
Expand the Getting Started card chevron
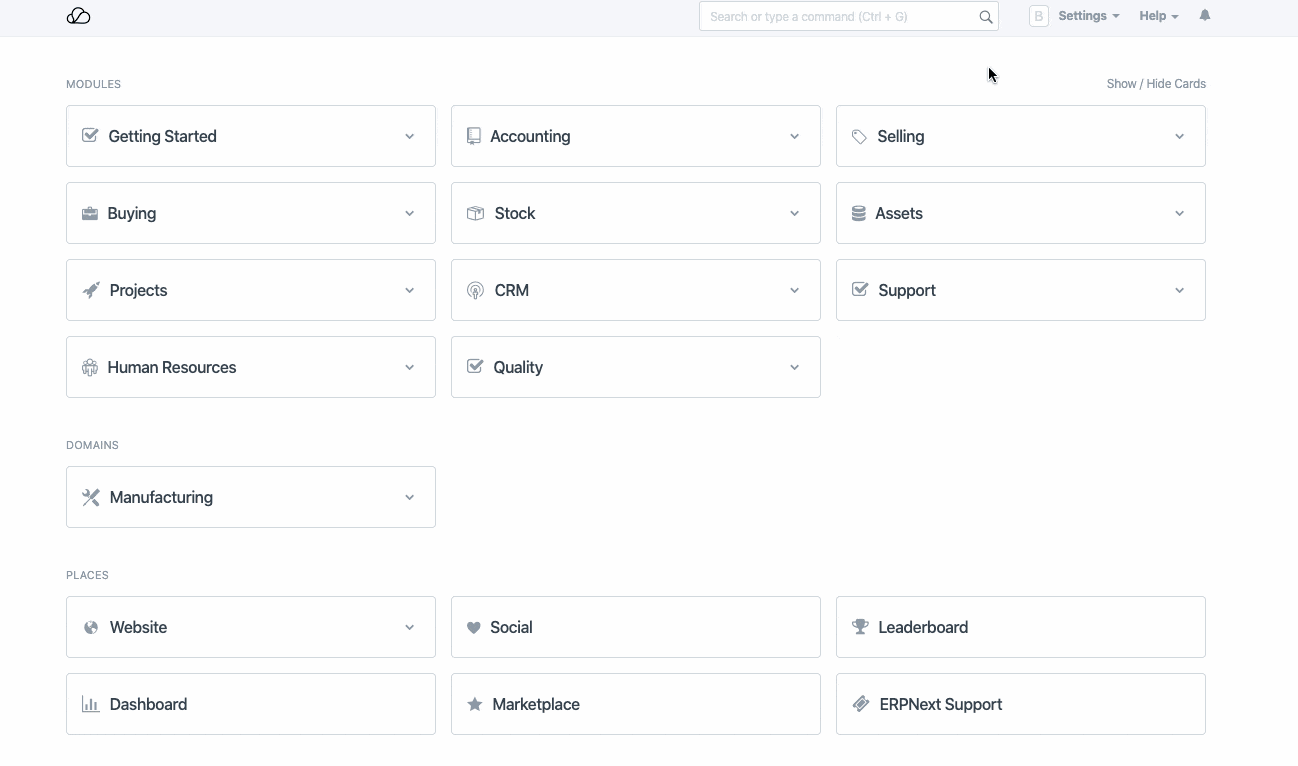point(409,137)
